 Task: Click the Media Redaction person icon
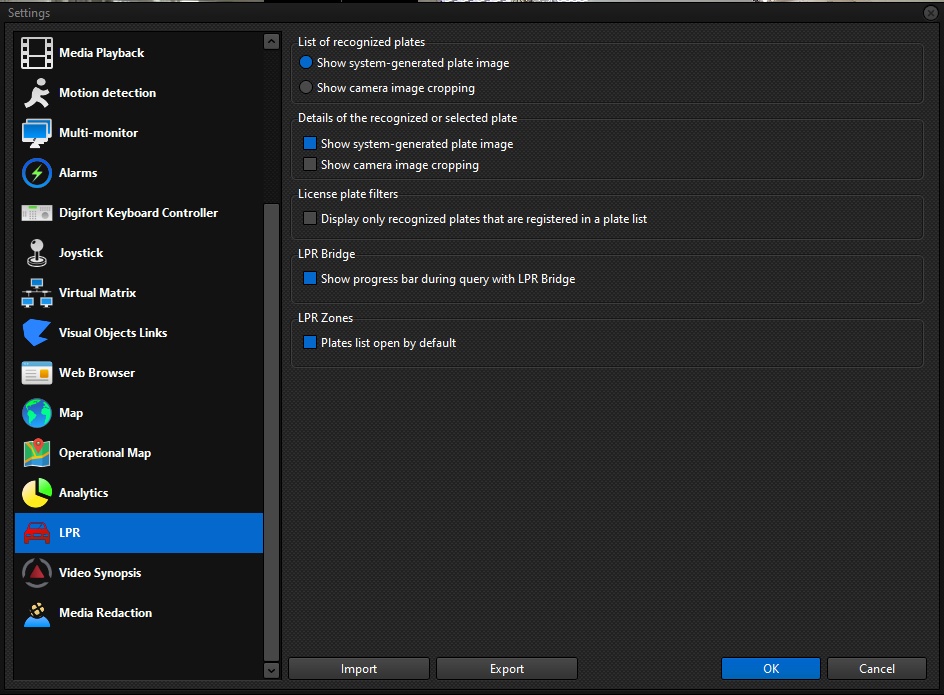coord(37,613)
